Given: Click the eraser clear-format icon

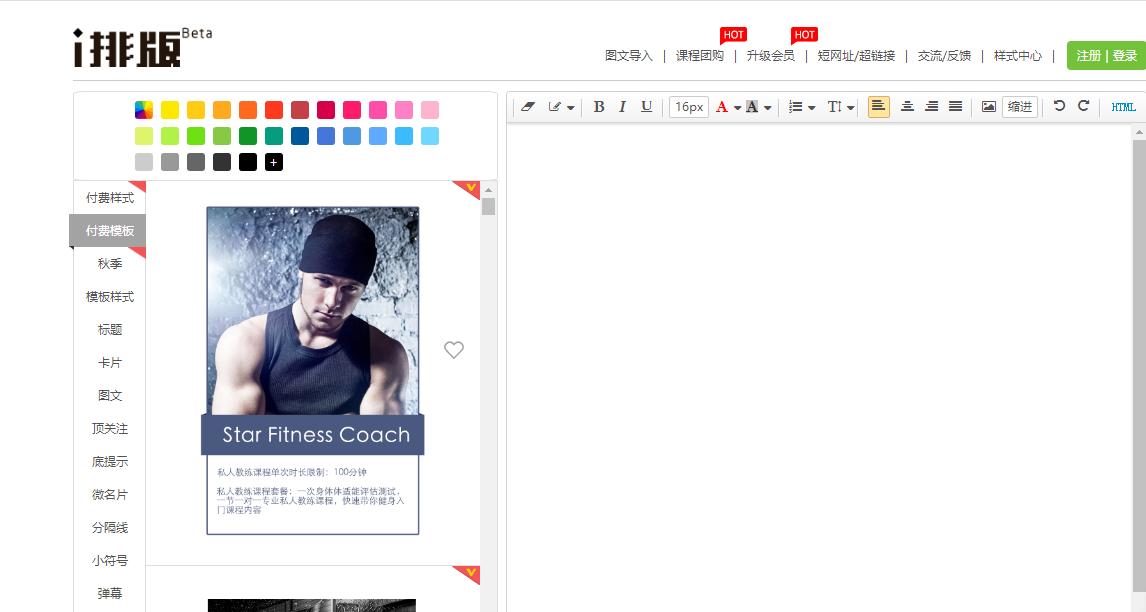Looking at the screenshot, I should [529, 107].
